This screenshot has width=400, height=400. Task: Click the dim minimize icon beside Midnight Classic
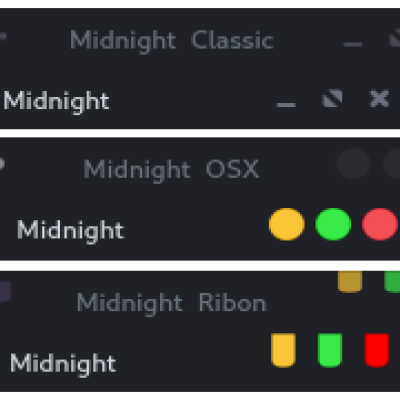point(353,44)
